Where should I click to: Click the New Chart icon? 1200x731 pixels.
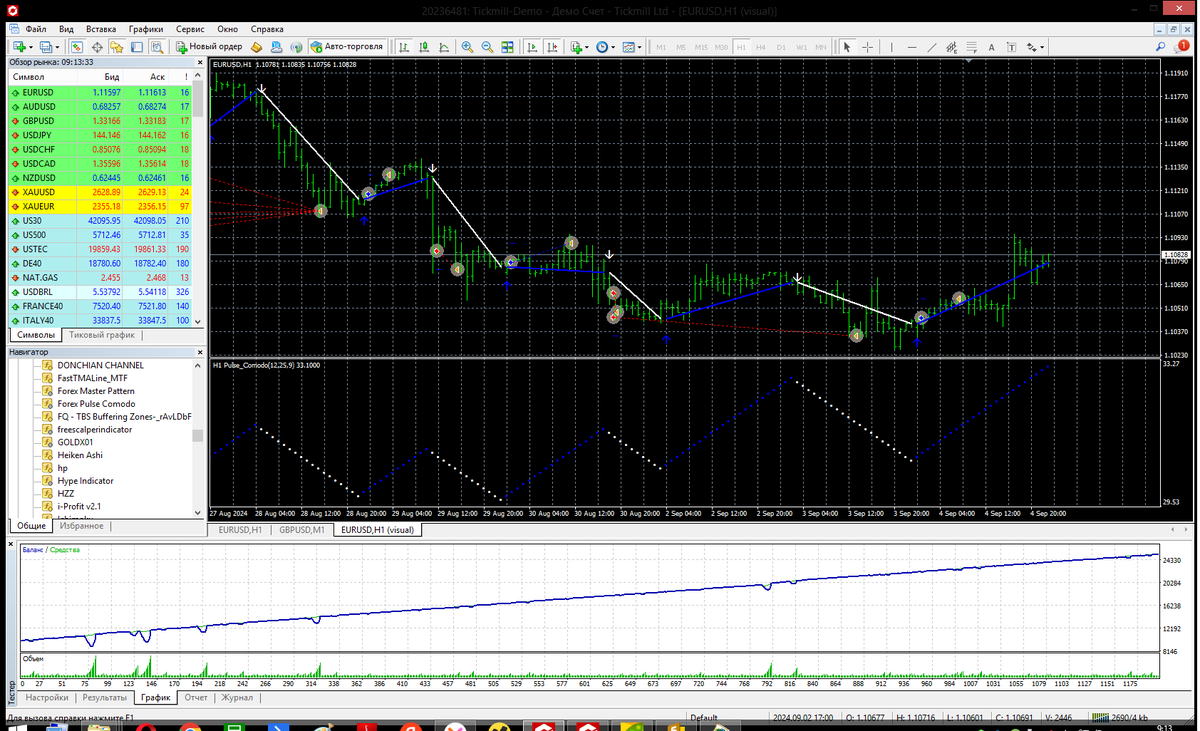point(19,47)
